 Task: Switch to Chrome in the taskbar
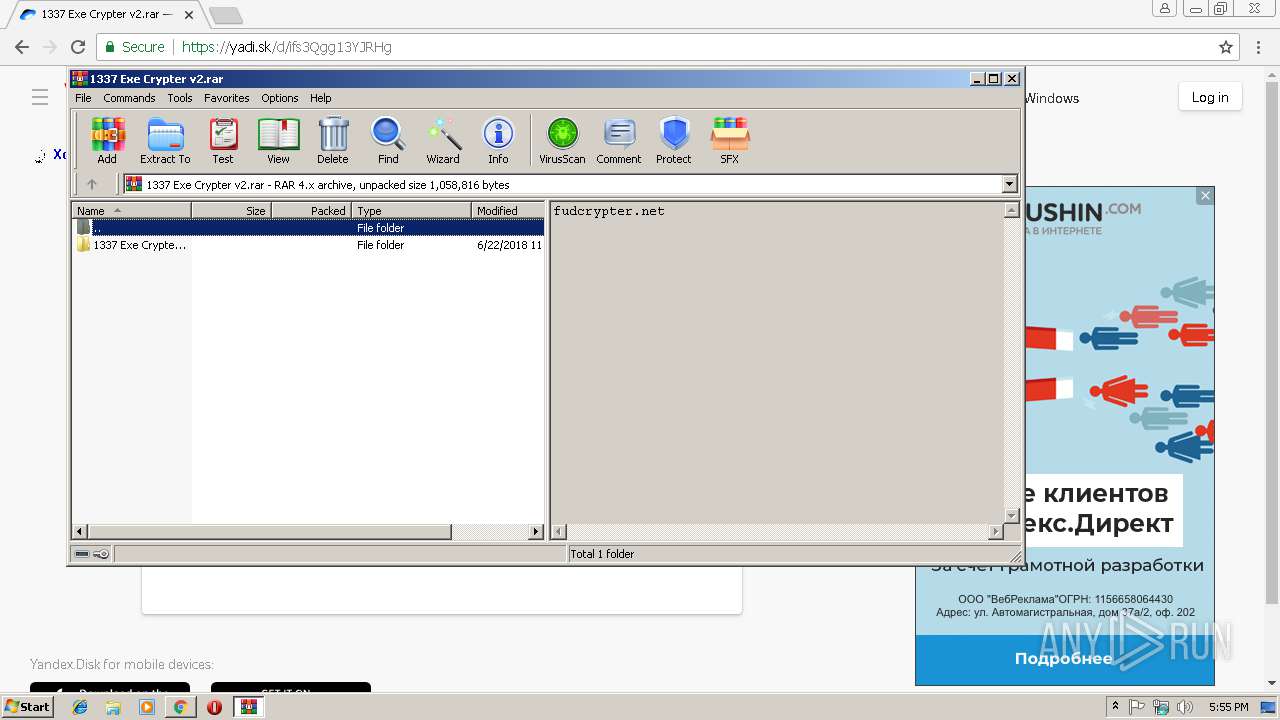pyautogui.click(x=180, y=707)
